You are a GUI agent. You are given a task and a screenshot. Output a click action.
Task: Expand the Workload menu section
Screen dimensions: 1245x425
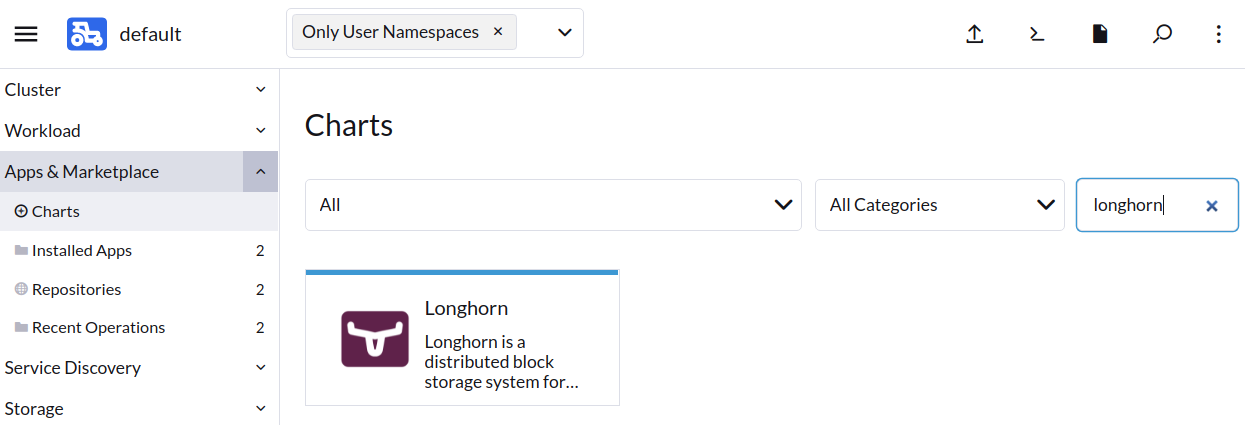[139, 131]
